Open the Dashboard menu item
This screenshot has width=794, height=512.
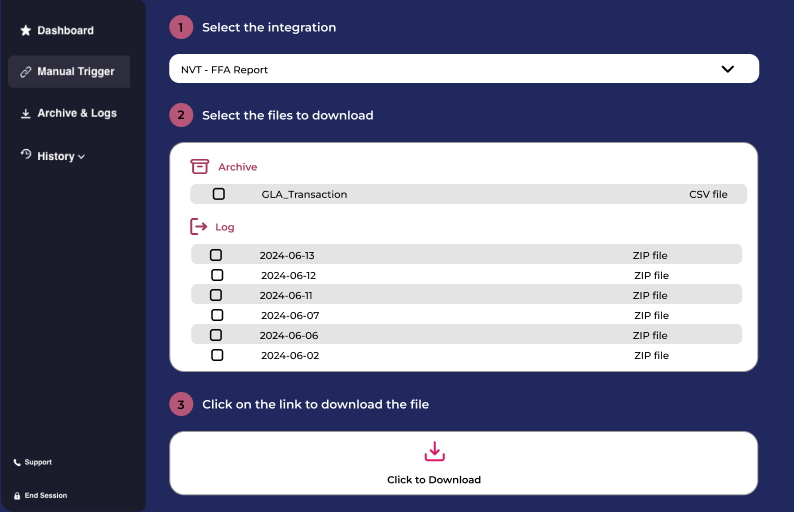57,30
